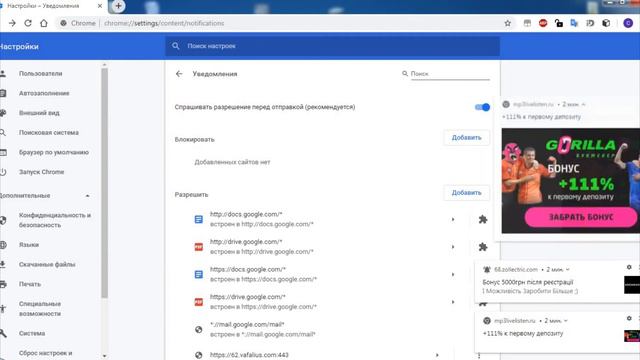Open Языки in settings sidebar
The width and height of the screenshot is (640, 360).
(29, 244)
